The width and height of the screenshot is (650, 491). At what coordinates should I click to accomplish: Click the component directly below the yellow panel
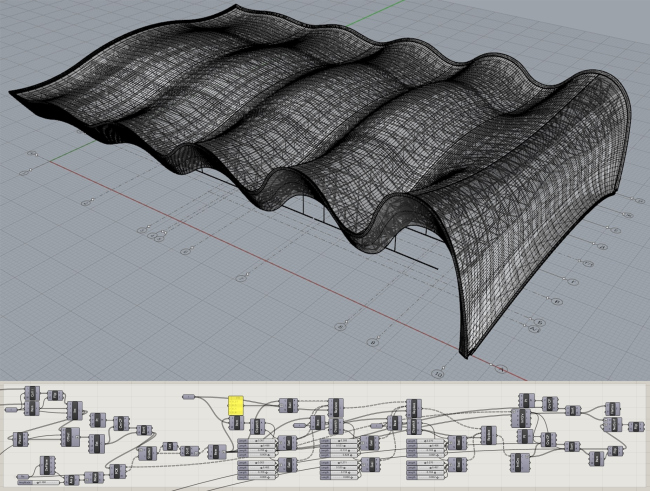click(236, 423)
